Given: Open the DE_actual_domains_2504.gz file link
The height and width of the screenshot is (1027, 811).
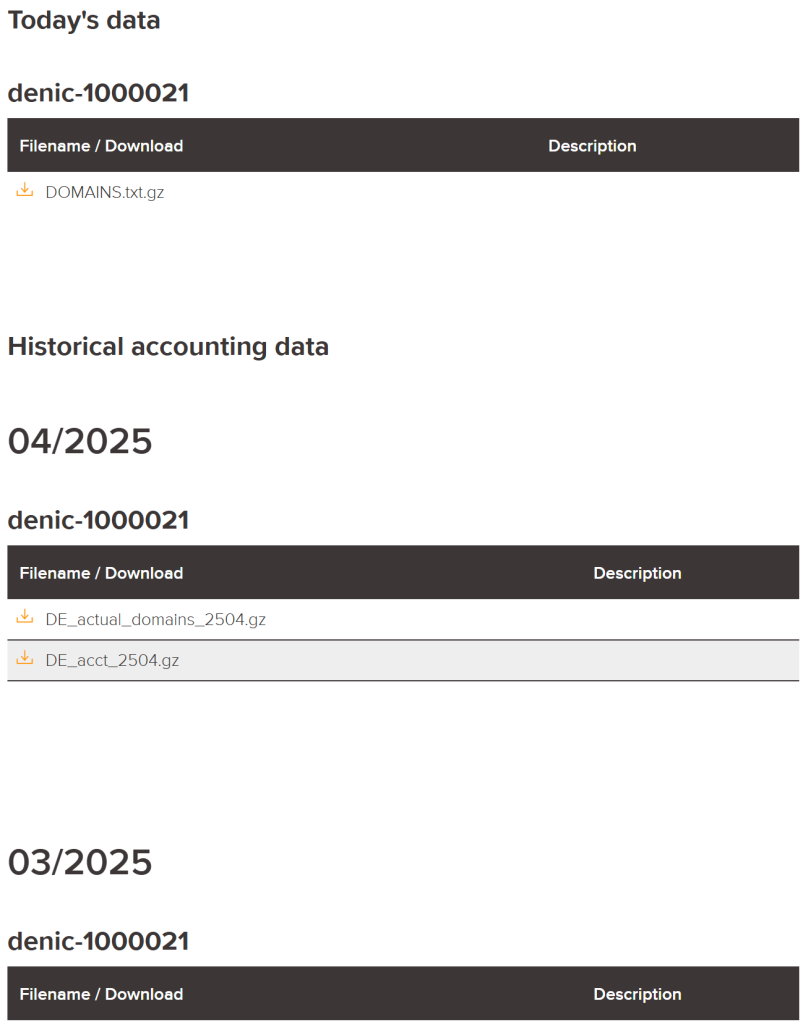Looking at the screenshot, I should [156, 620].
